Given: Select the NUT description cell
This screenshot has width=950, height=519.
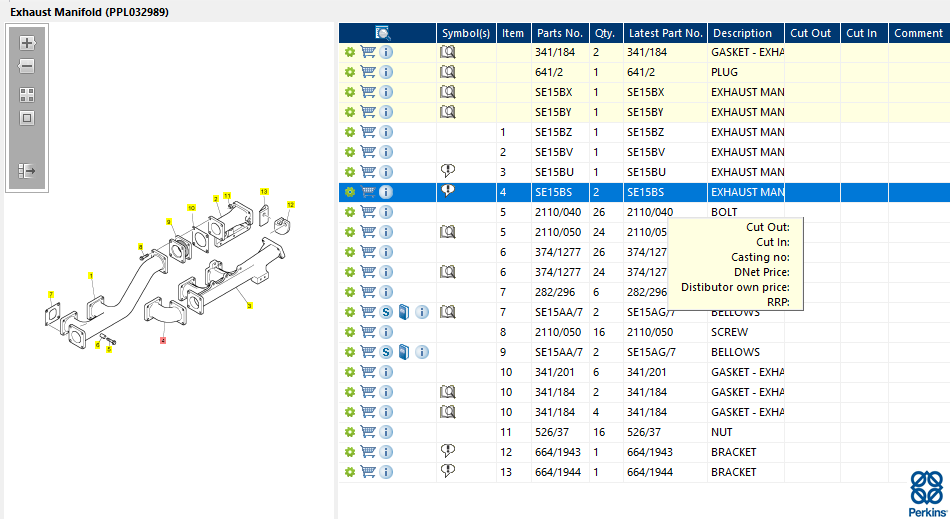Looking at the screenshot, I should click(x=746, y=432).
